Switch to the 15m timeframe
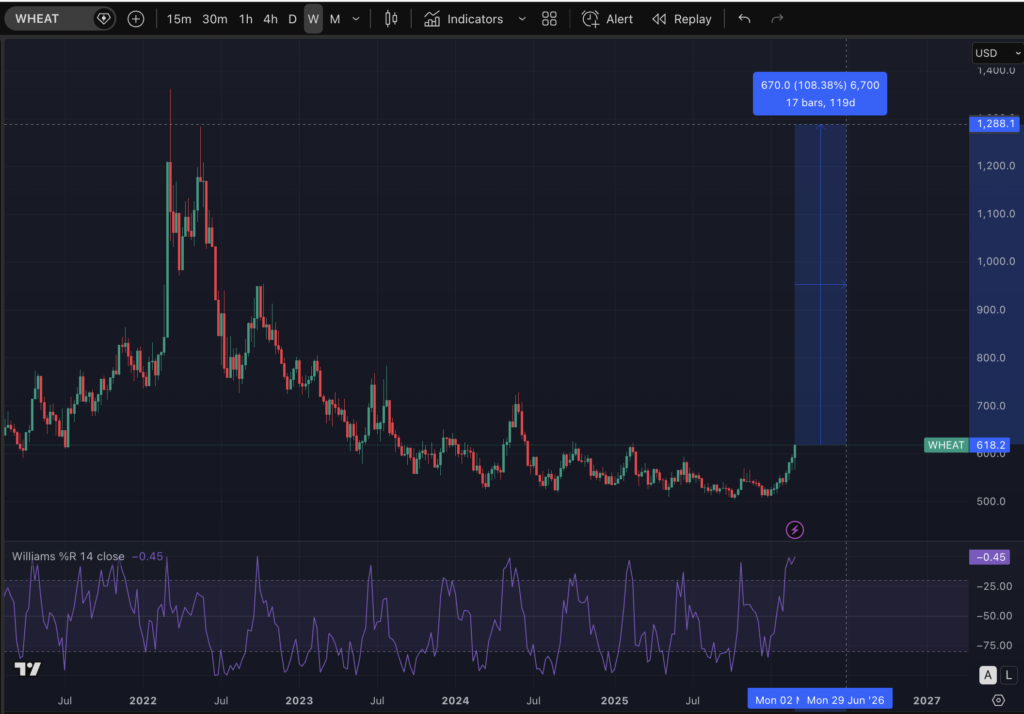The height and width of the screenshot is (714, 1024). [179, 19]
